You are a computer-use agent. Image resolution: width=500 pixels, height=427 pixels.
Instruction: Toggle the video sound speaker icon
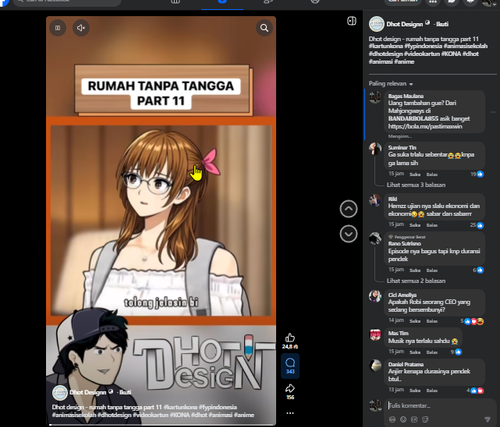click(x=81, y=28)
